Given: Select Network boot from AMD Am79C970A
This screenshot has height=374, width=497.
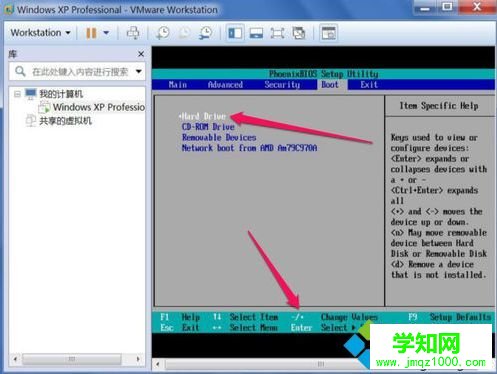Looking at the screenshot, I should (x=249, y=148).
